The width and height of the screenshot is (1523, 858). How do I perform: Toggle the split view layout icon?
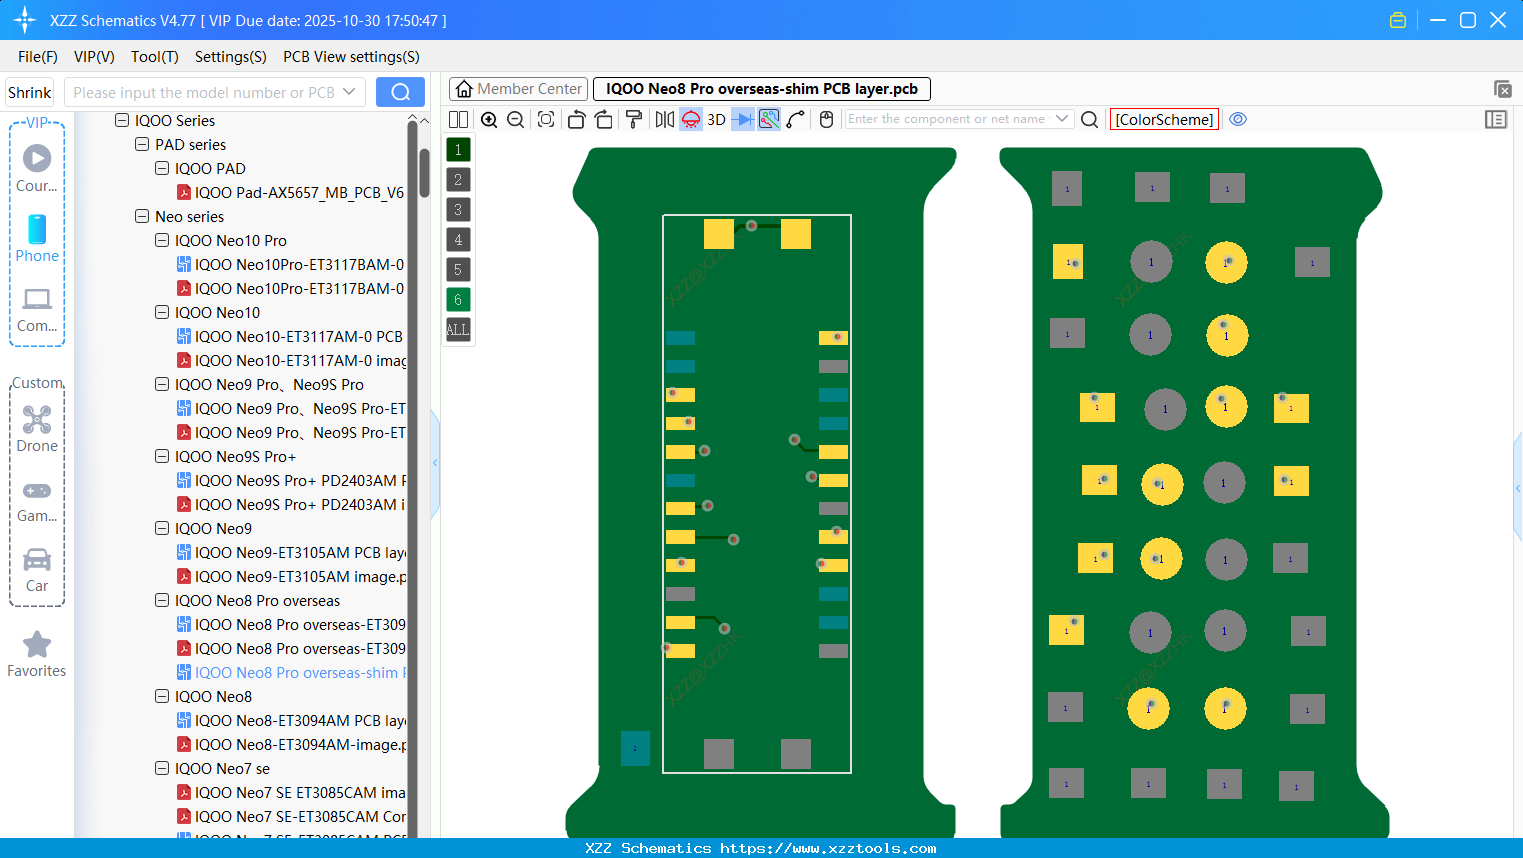[x=458, y=120]
